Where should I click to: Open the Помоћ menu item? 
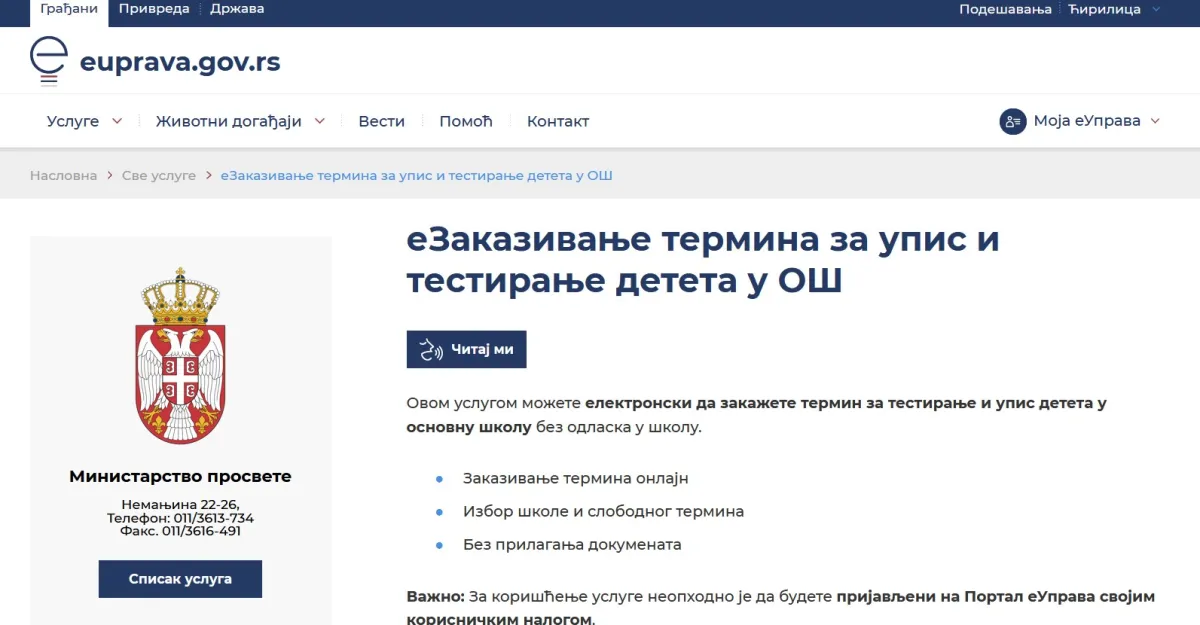pyautogui.click(x=466, y=121)
